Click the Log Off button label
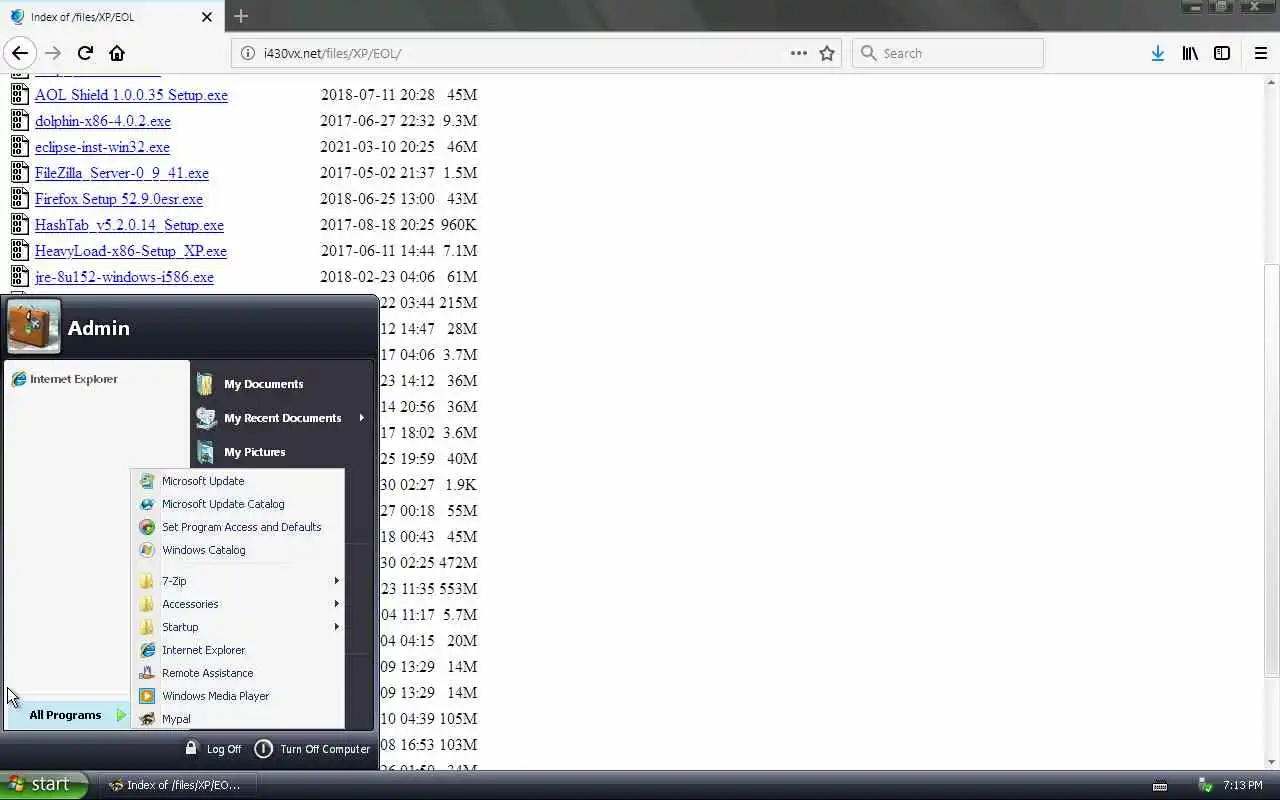The height and width of the screenshot is (800, 1280). coord(224,749)
